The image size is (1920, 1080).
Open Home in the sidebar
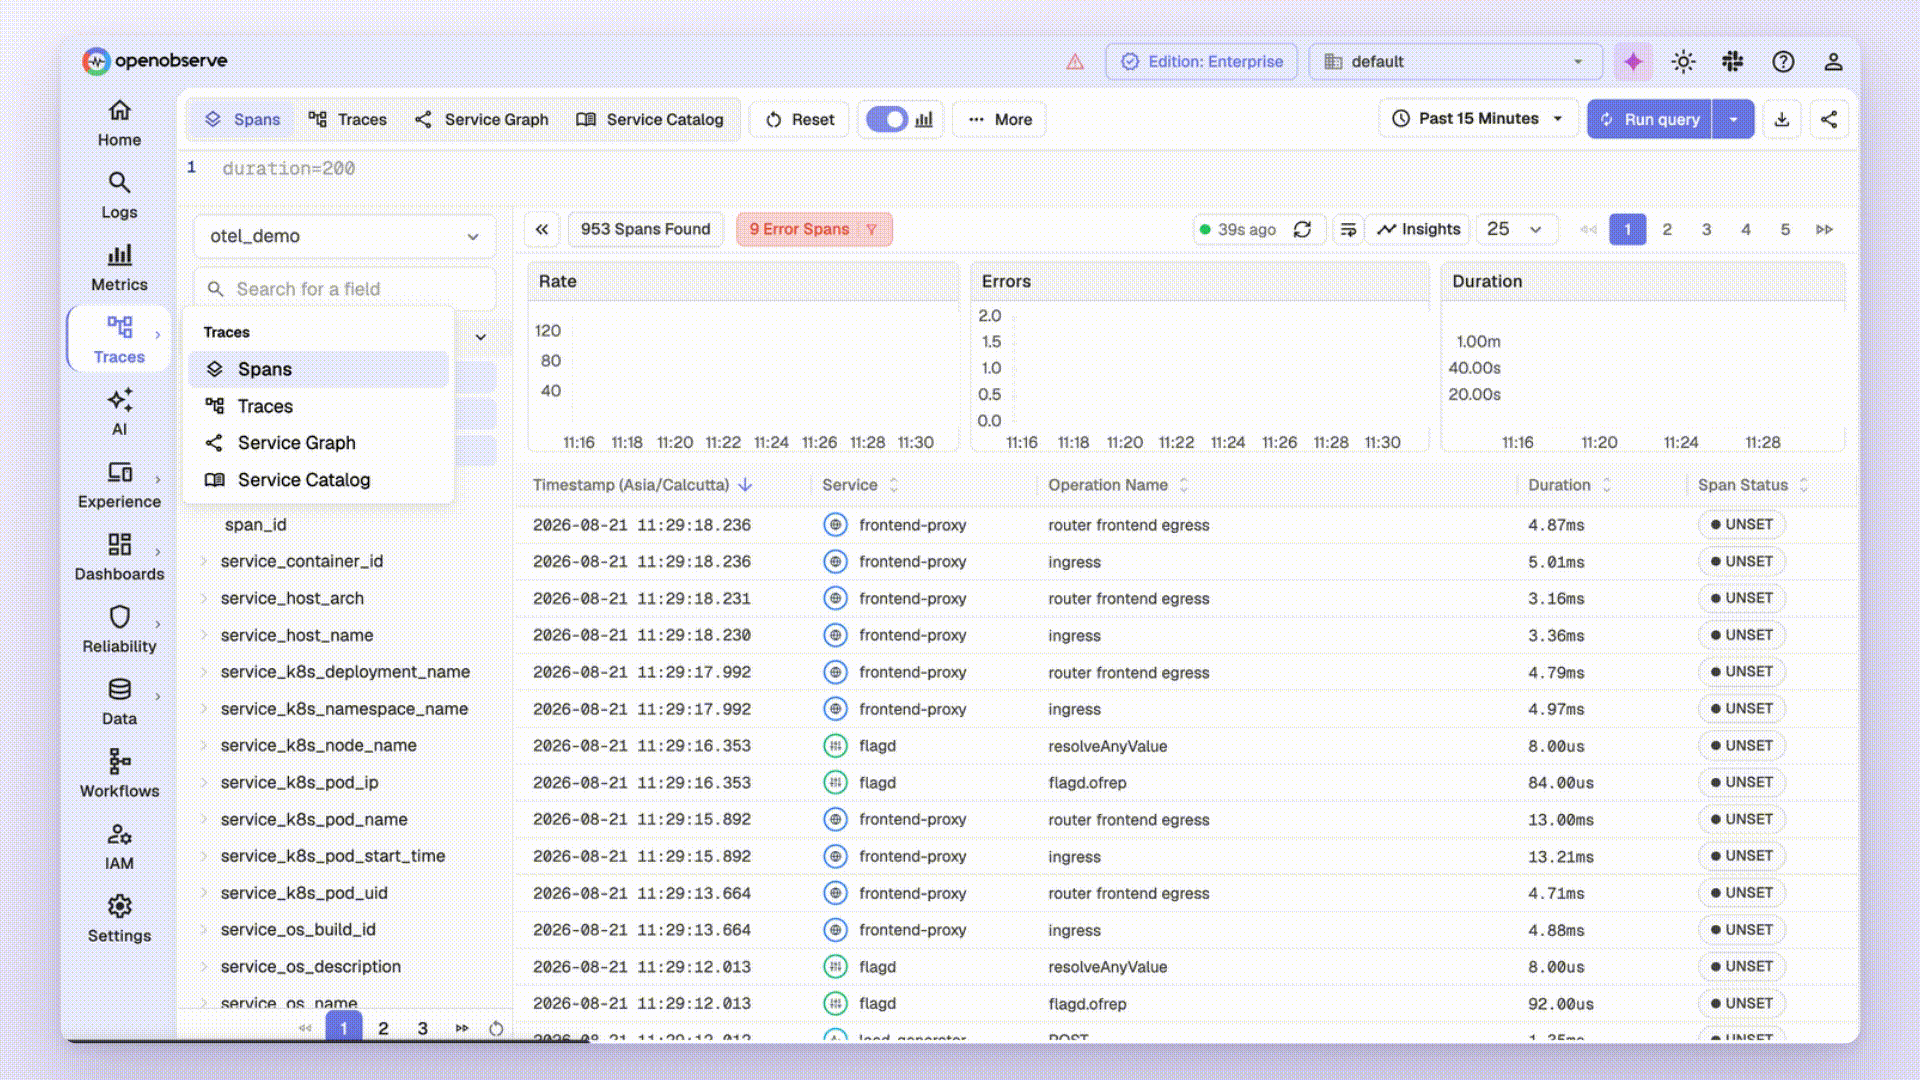click(119, 123)
